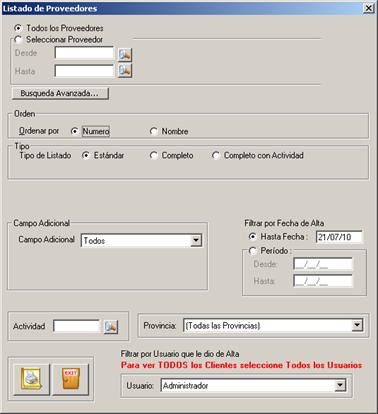Click the Busqueda Avanzada button
Screen dimensions: 378x414
pos(60,93)
